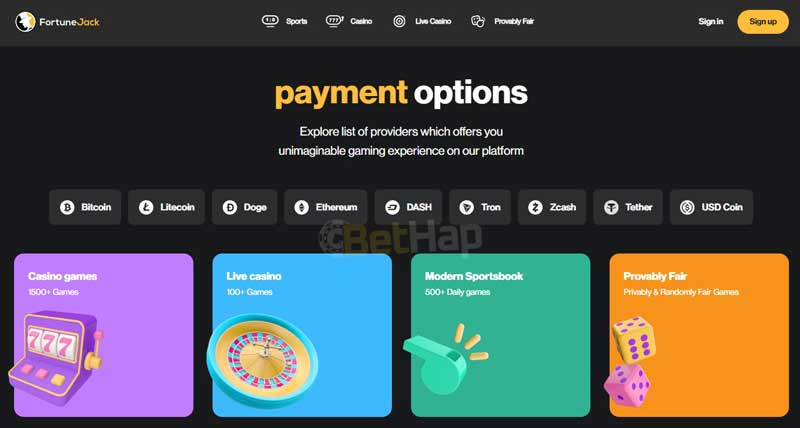800x428 pixels.
Task: Click the Tron coin icon
Action: (x=466, y=207)
